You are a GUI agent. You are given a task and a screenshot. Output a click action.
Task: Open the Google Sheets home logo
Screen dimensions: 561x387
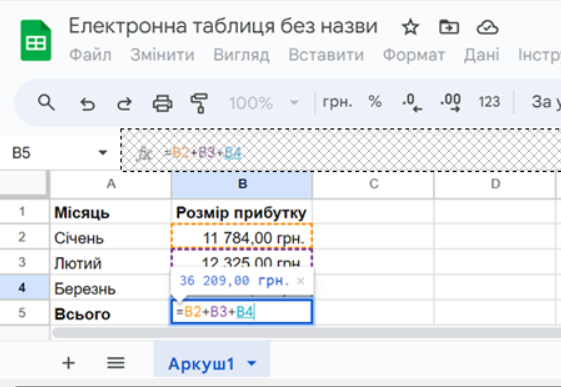(x=36, y=40)
